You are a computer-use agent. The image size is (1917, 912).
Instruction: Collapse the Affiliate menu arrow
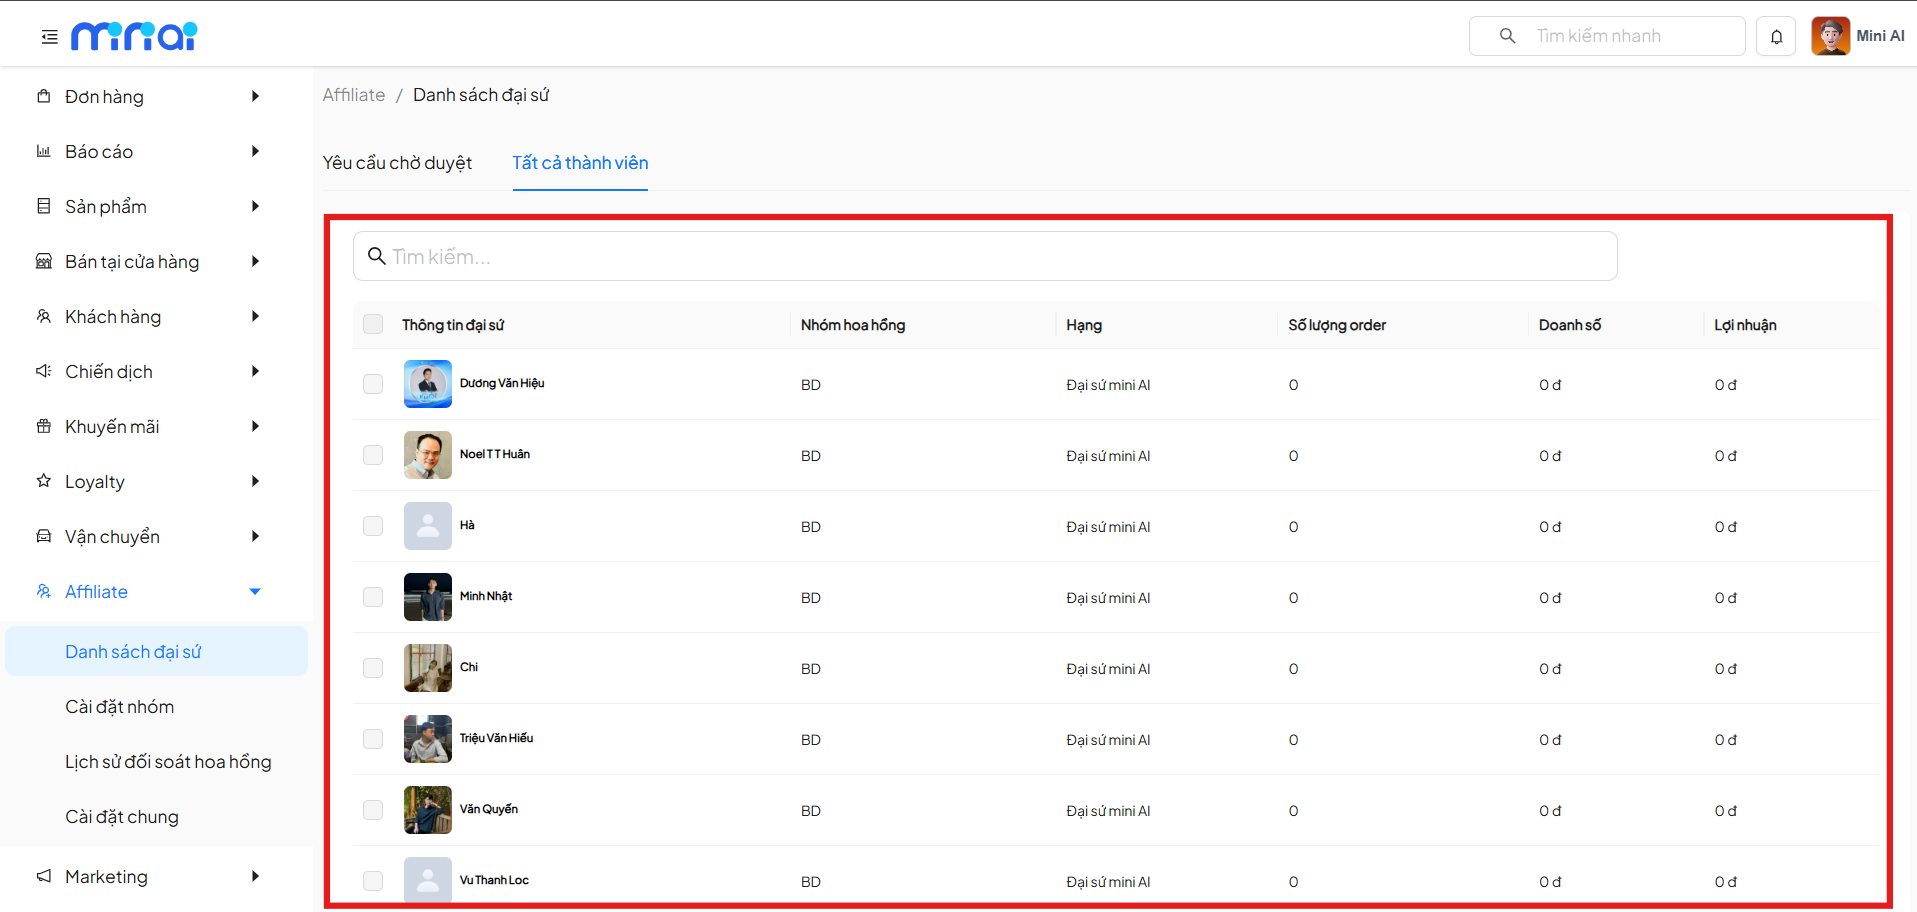coord(255,592)
